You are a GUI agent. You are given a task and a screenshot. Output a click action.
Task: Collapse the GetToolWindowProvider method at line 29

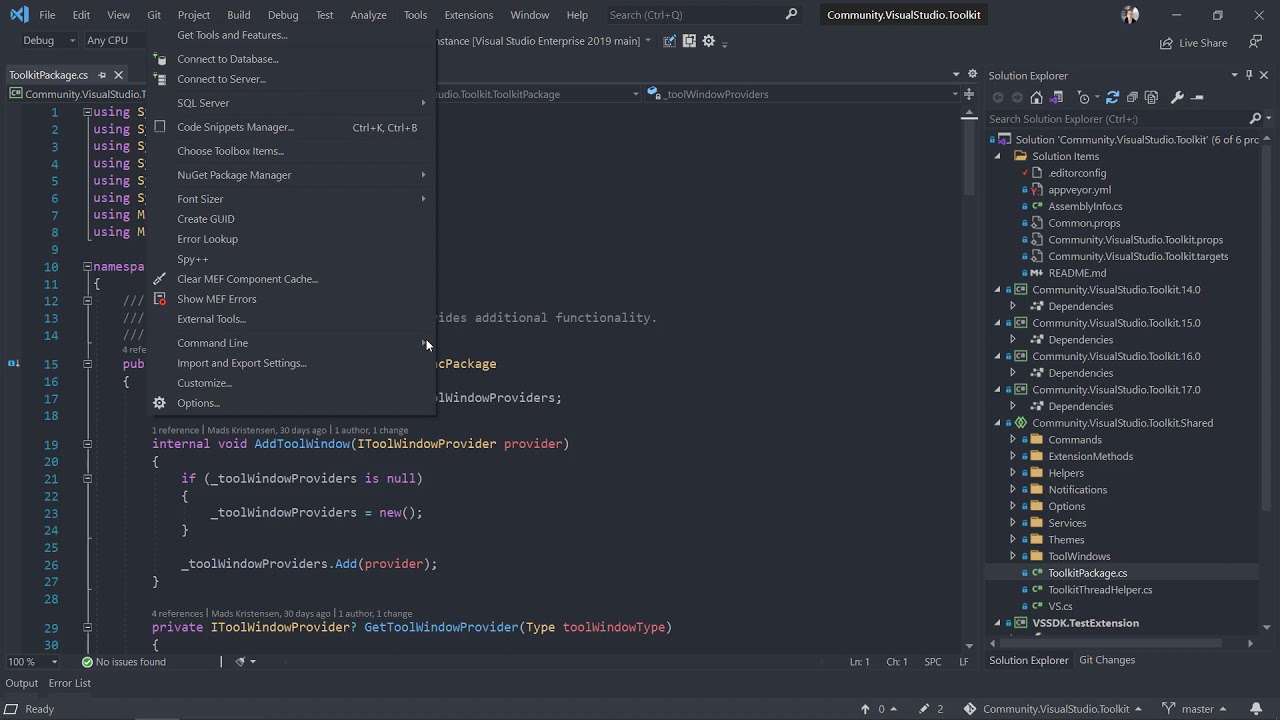tap(87, 628)
